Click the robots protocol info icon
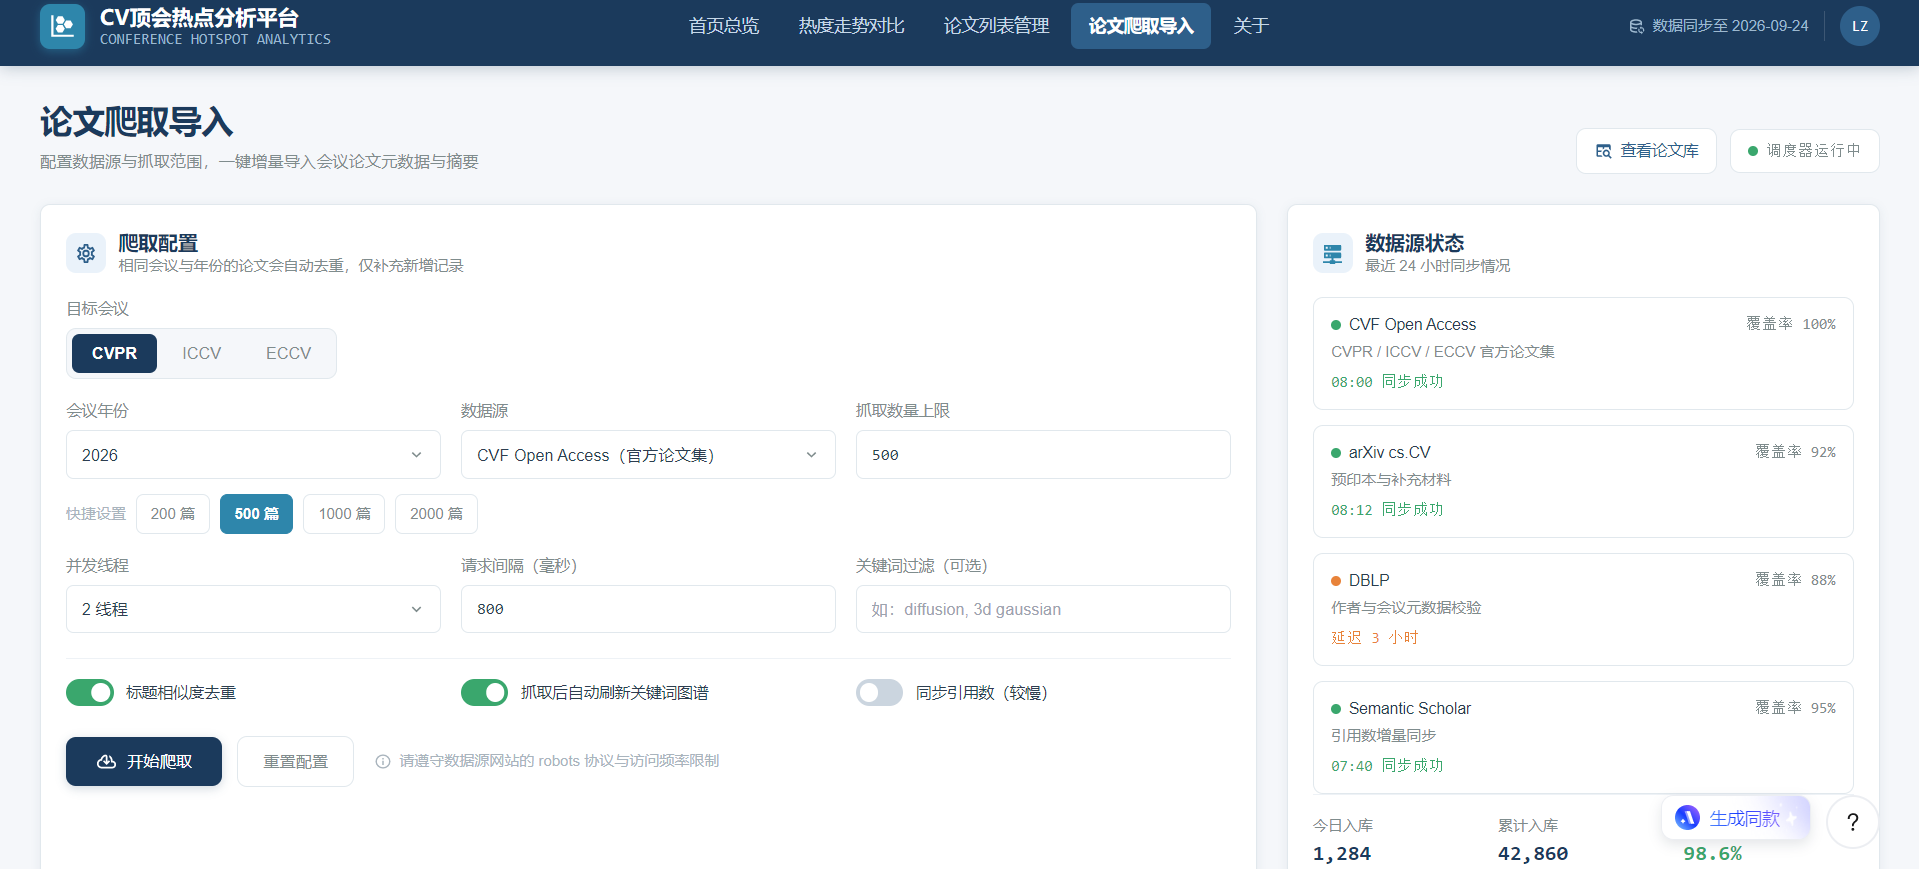The image size is (1919, 869). pyautogui.click(x=383, y=762)
